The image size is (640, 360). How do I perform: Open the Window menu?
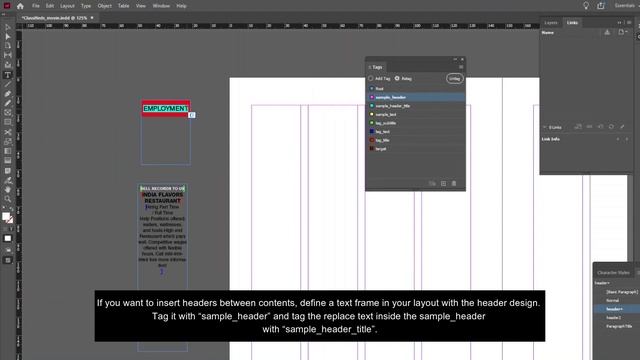[161, 6]
